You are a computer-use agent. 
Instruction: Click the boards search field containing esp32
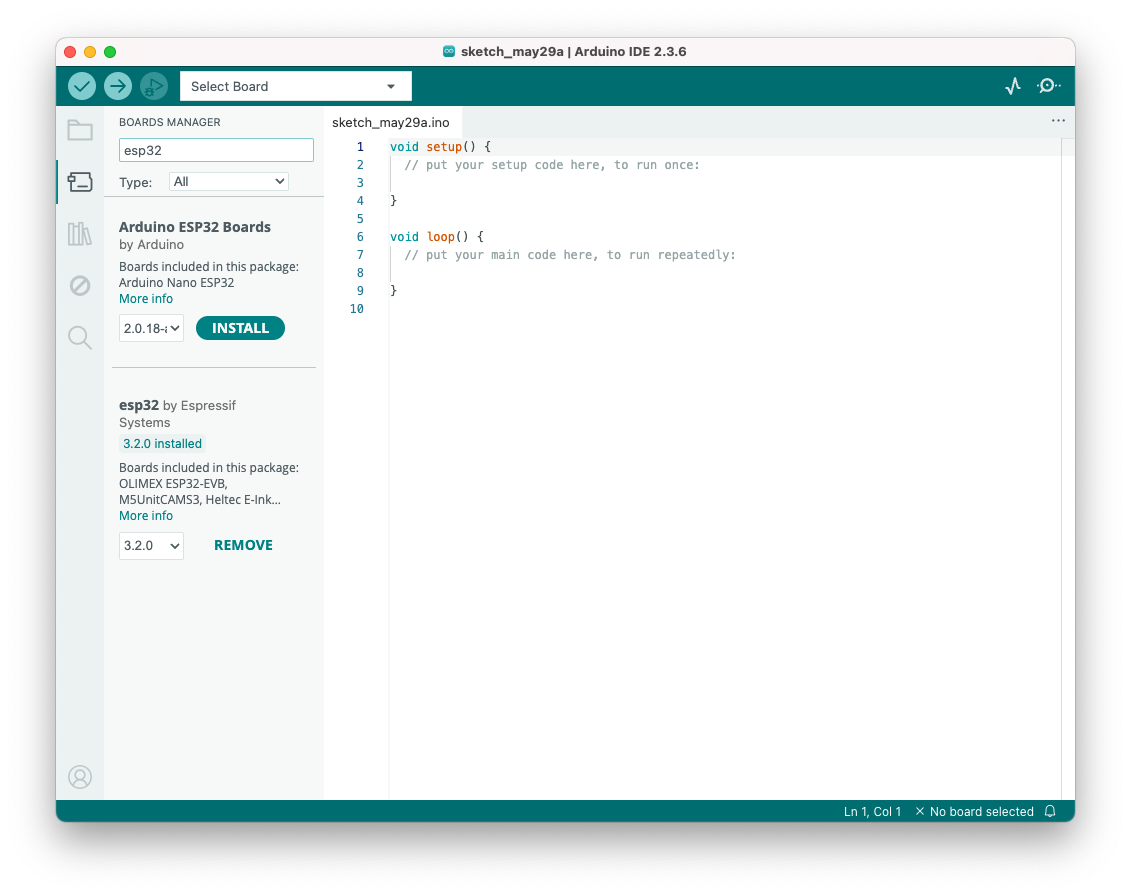(x=216, y=150)
